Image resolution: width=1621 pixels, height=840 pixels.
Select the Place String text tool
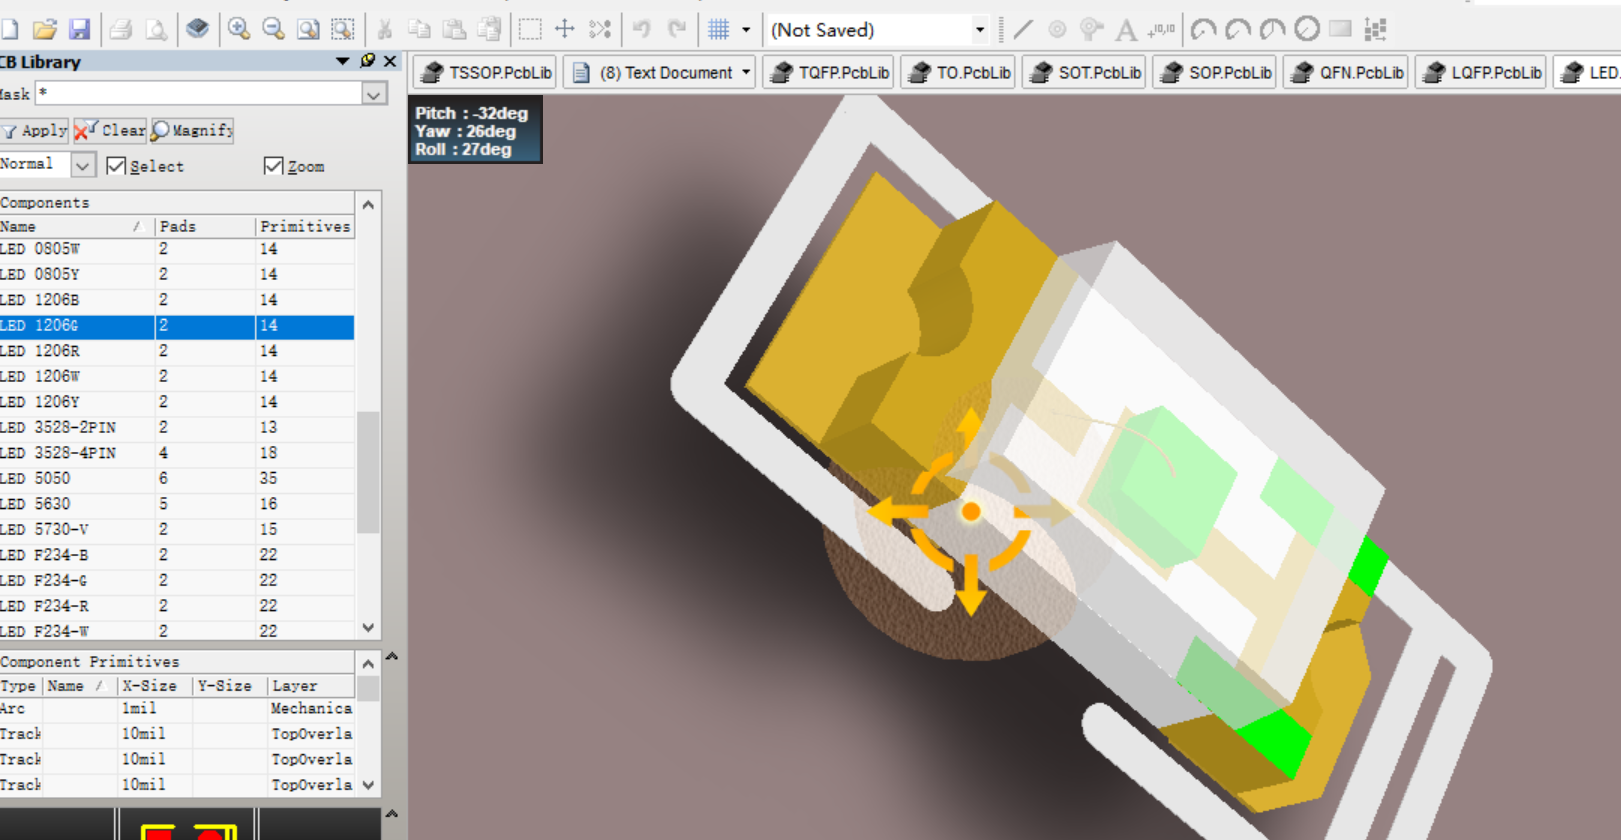coord(1126,29)
